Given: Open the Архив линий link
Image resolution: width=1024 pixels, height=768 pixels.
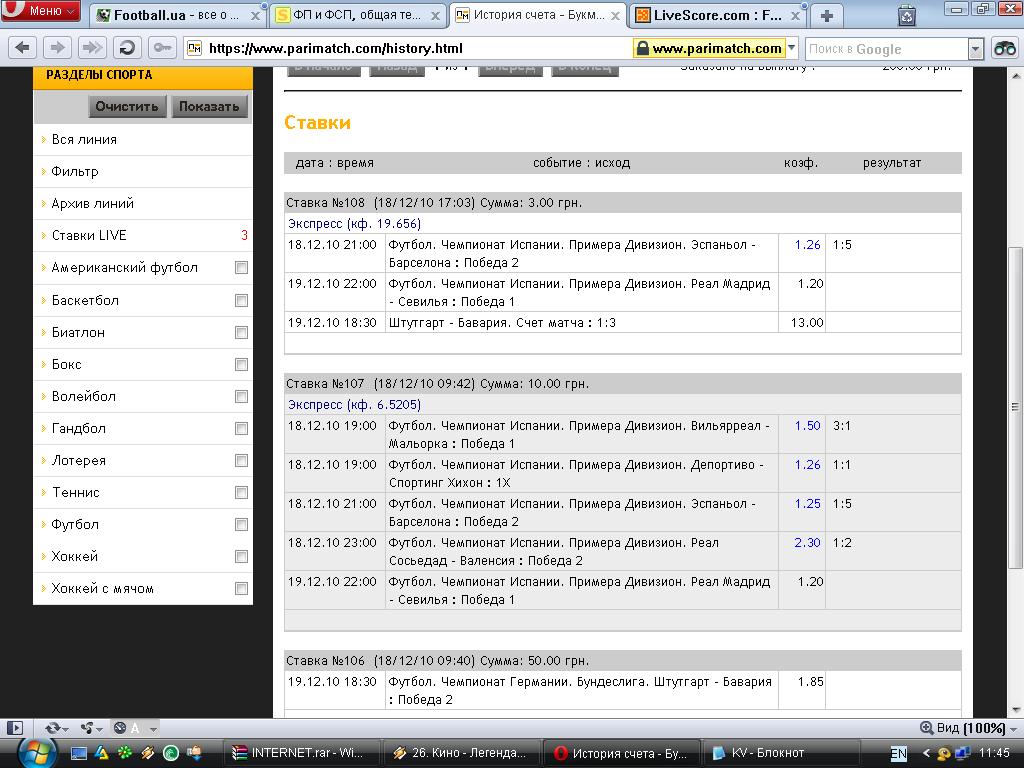Looking at the screenshot, I should [92, 203].
